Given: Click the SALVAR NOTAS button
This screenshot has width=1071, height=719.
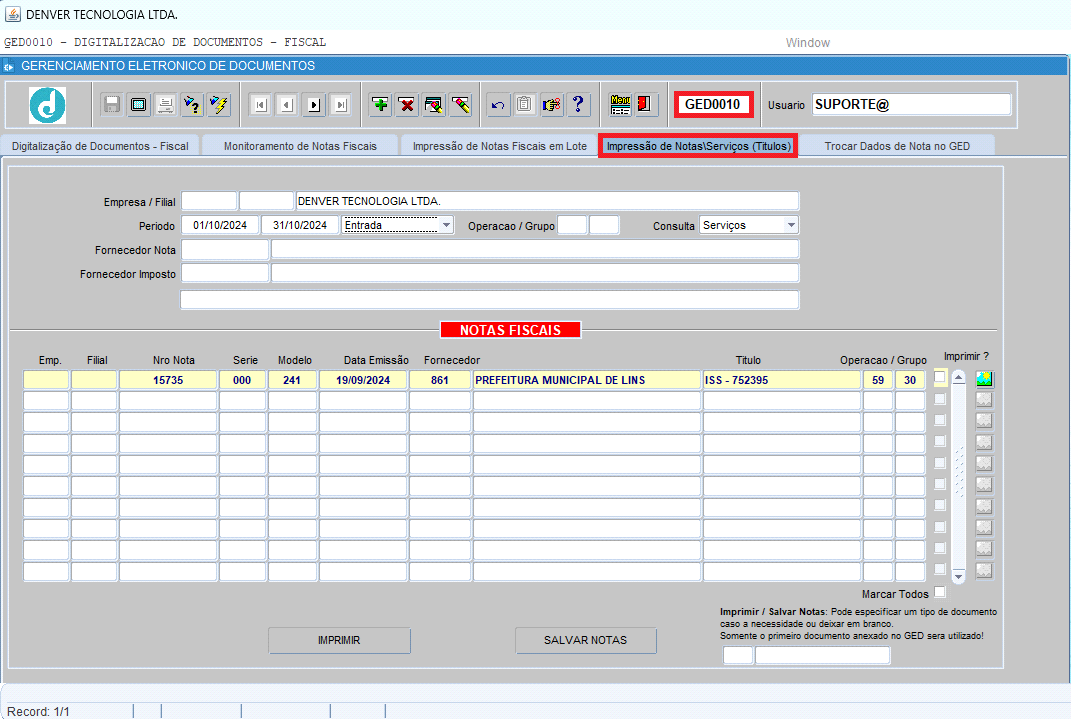Looking at the screenshot, I should coord(585,640).
